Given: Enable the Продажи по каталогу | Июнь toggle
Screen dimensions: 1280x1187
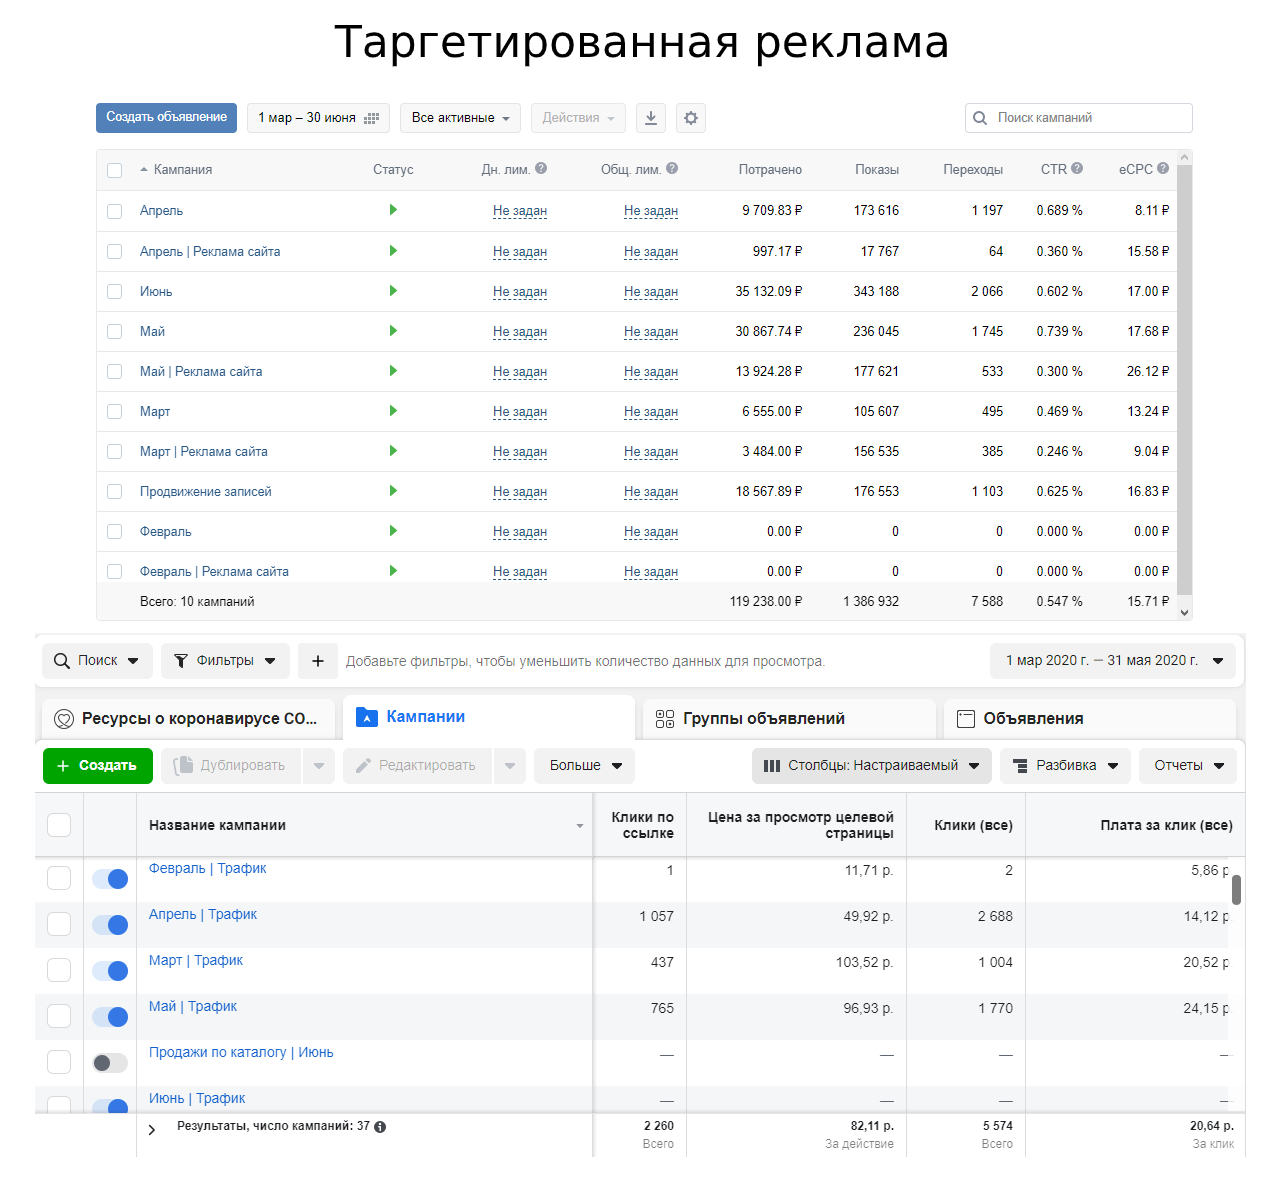Looking at the screenshot, I should coord(110,1063).
